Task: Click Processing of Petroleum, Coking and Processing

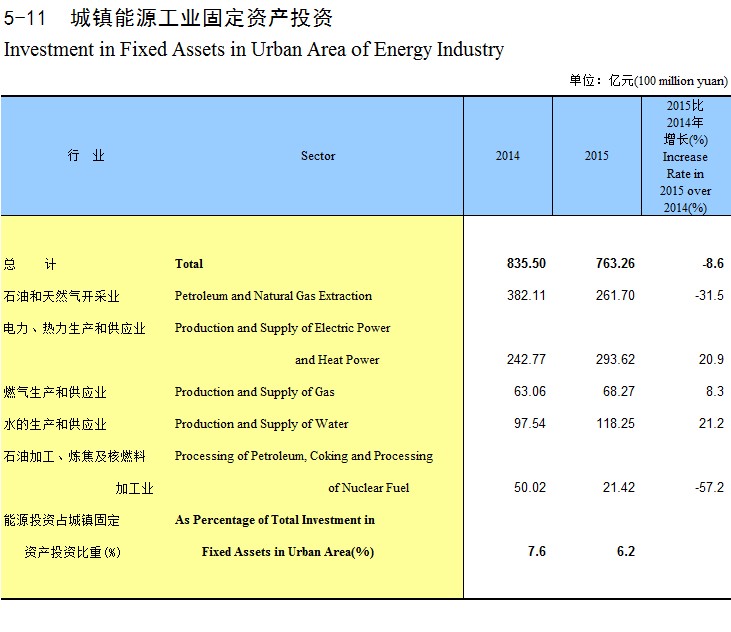Action: tap(304, 456)
